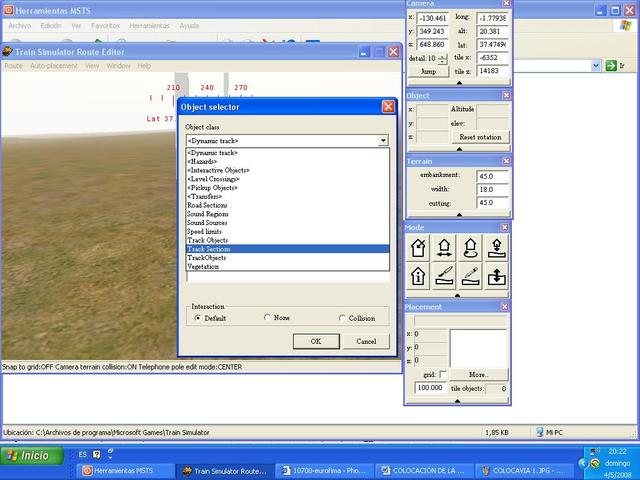Click the embankment value input field
The image size is (640, 480).
pos(492,175)
